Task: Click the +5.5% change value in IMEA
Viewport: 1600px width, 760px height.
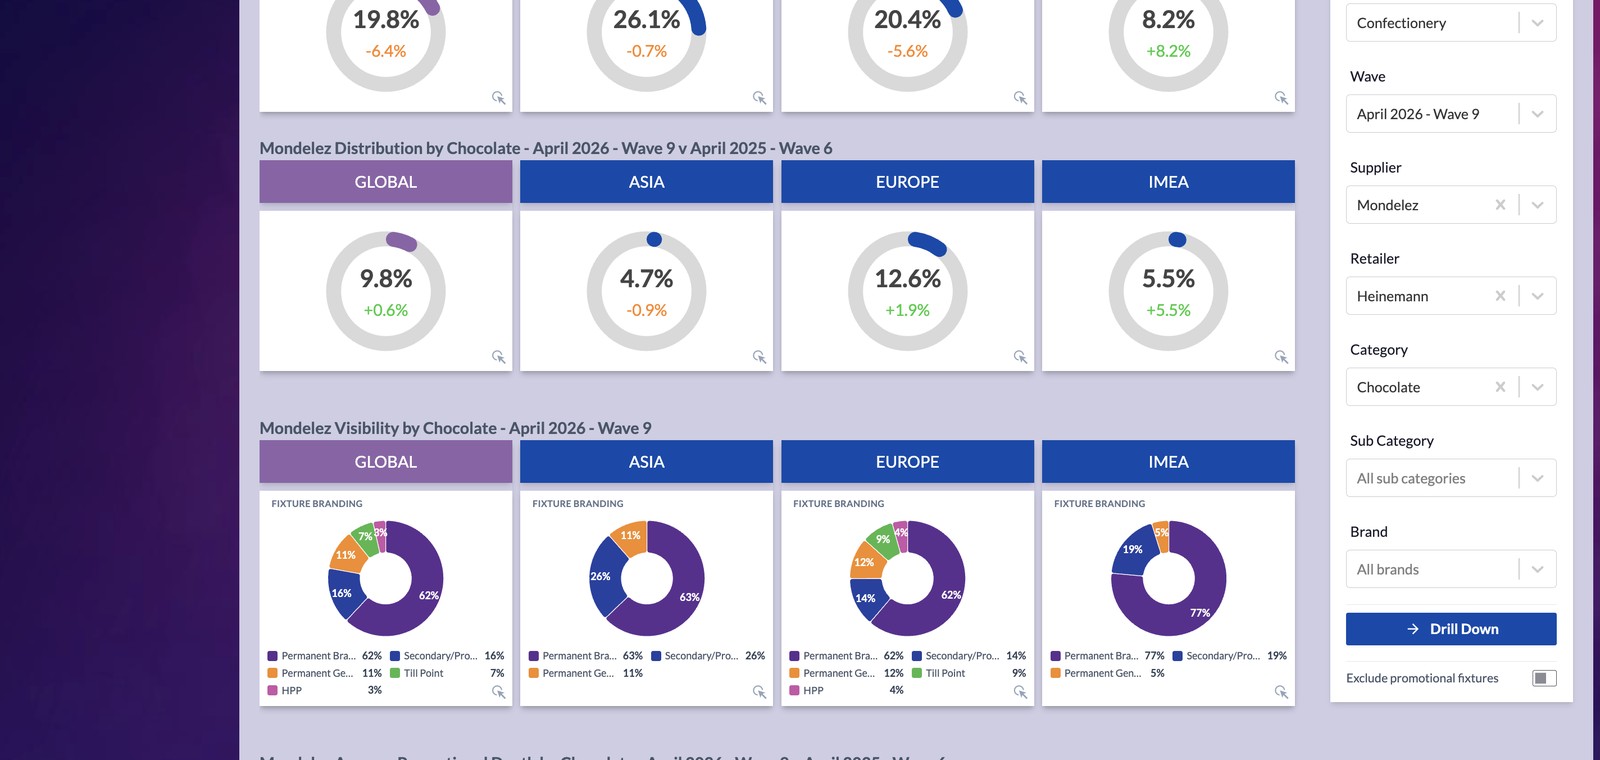Action: [x=1168, y=310]
